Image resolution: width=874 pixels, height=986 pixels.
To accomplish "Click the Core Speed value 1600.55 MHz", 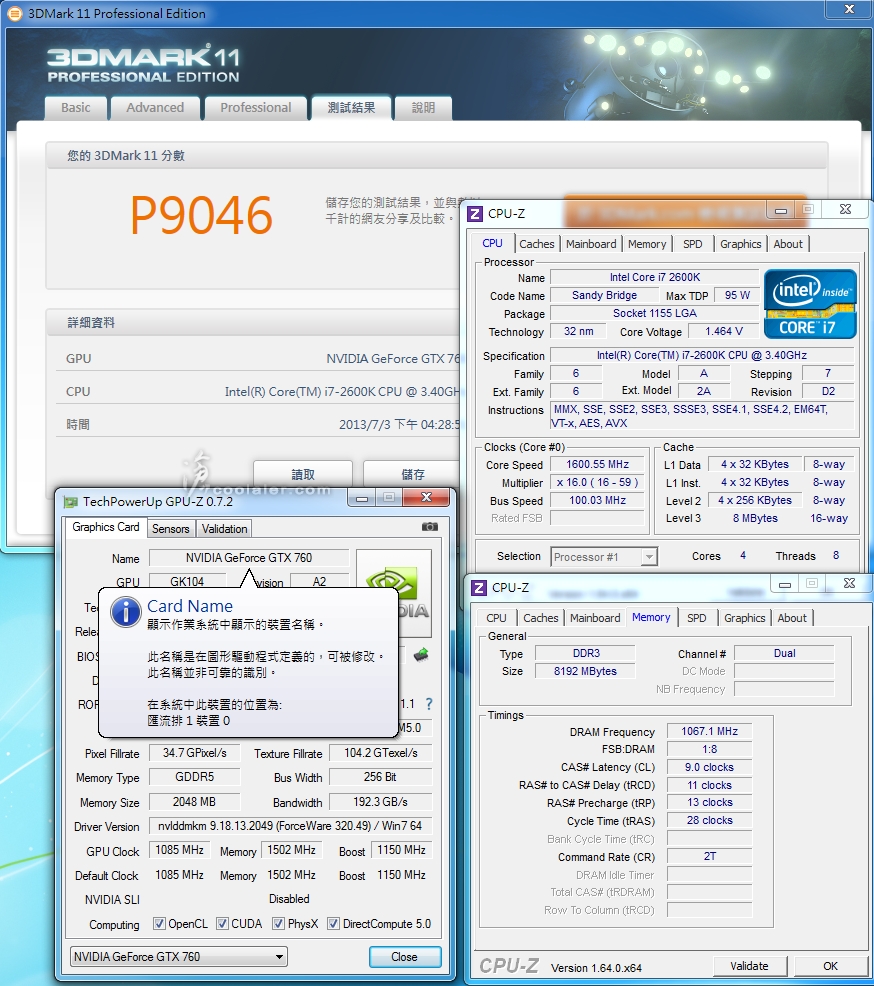I will point(597,465).
